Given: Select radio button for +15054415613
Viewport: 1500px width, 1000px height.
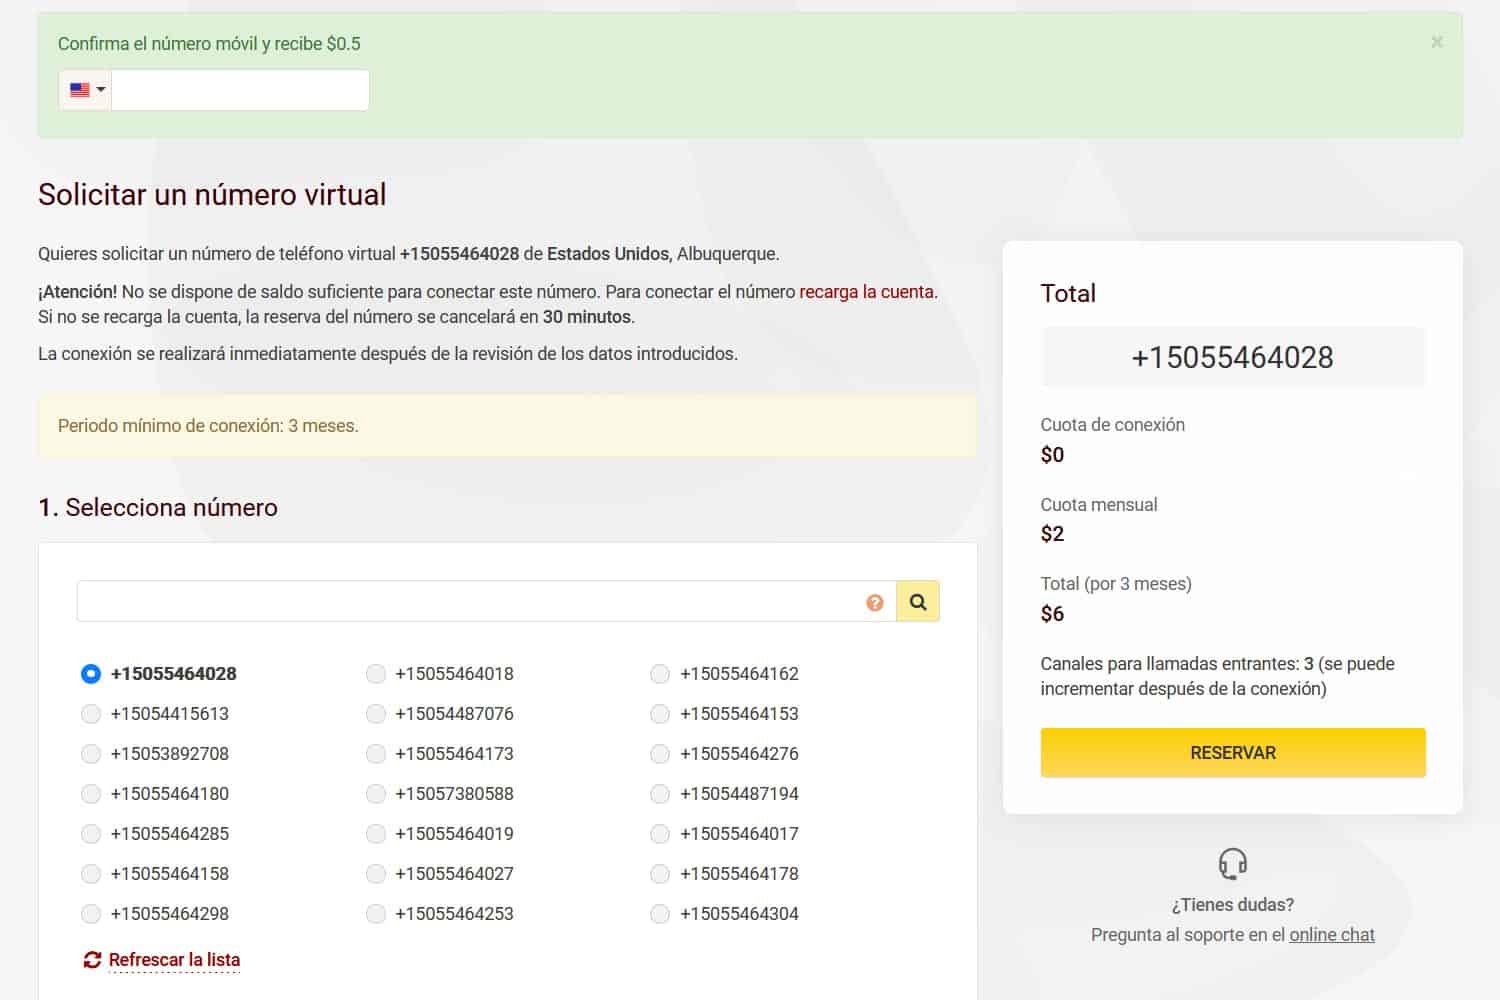Looking at the screenshot, I should [x=91, y=714].
